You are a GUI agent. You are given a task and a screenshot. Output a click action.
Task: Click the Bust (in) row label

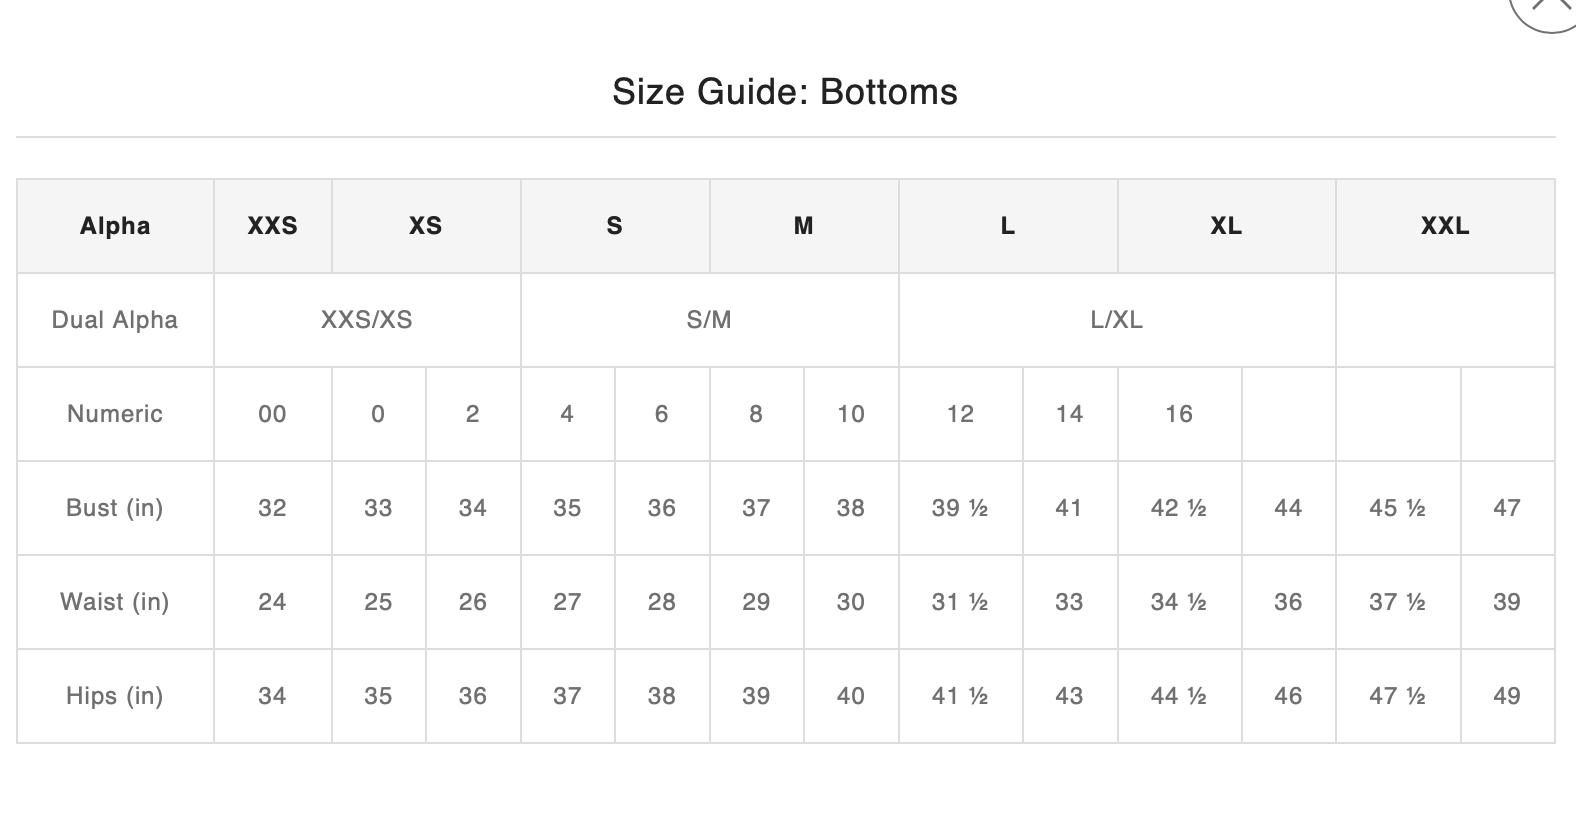(115, 508)
